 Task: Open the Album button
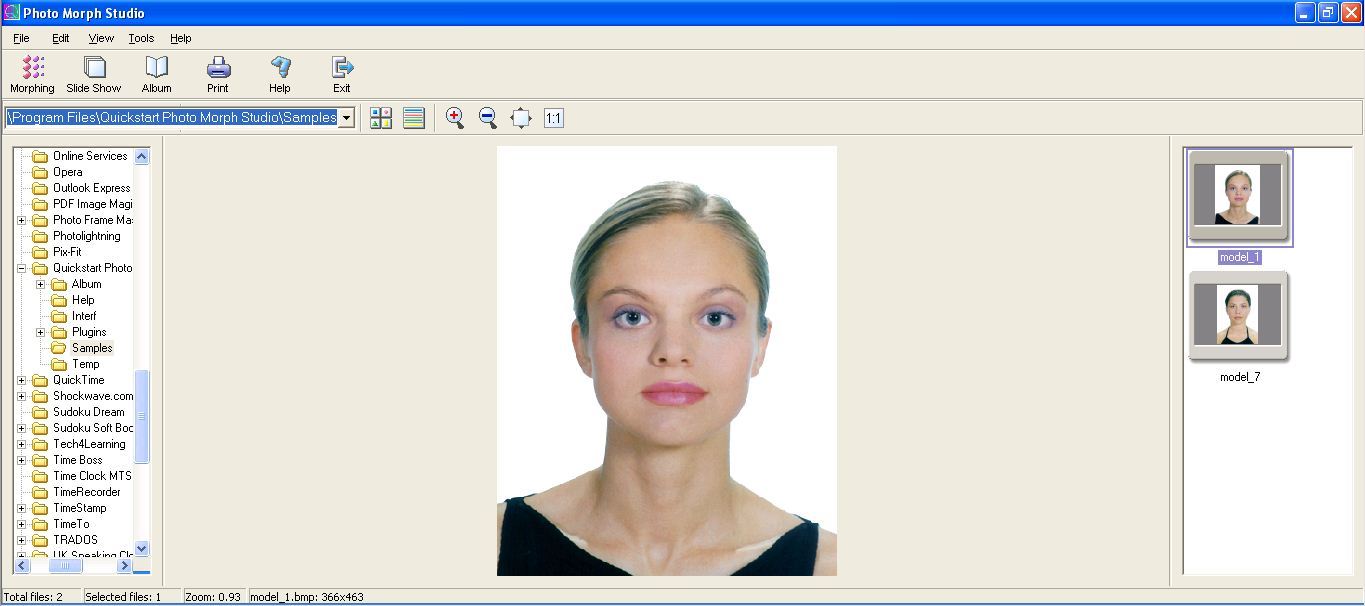click(x=156, y=74)
